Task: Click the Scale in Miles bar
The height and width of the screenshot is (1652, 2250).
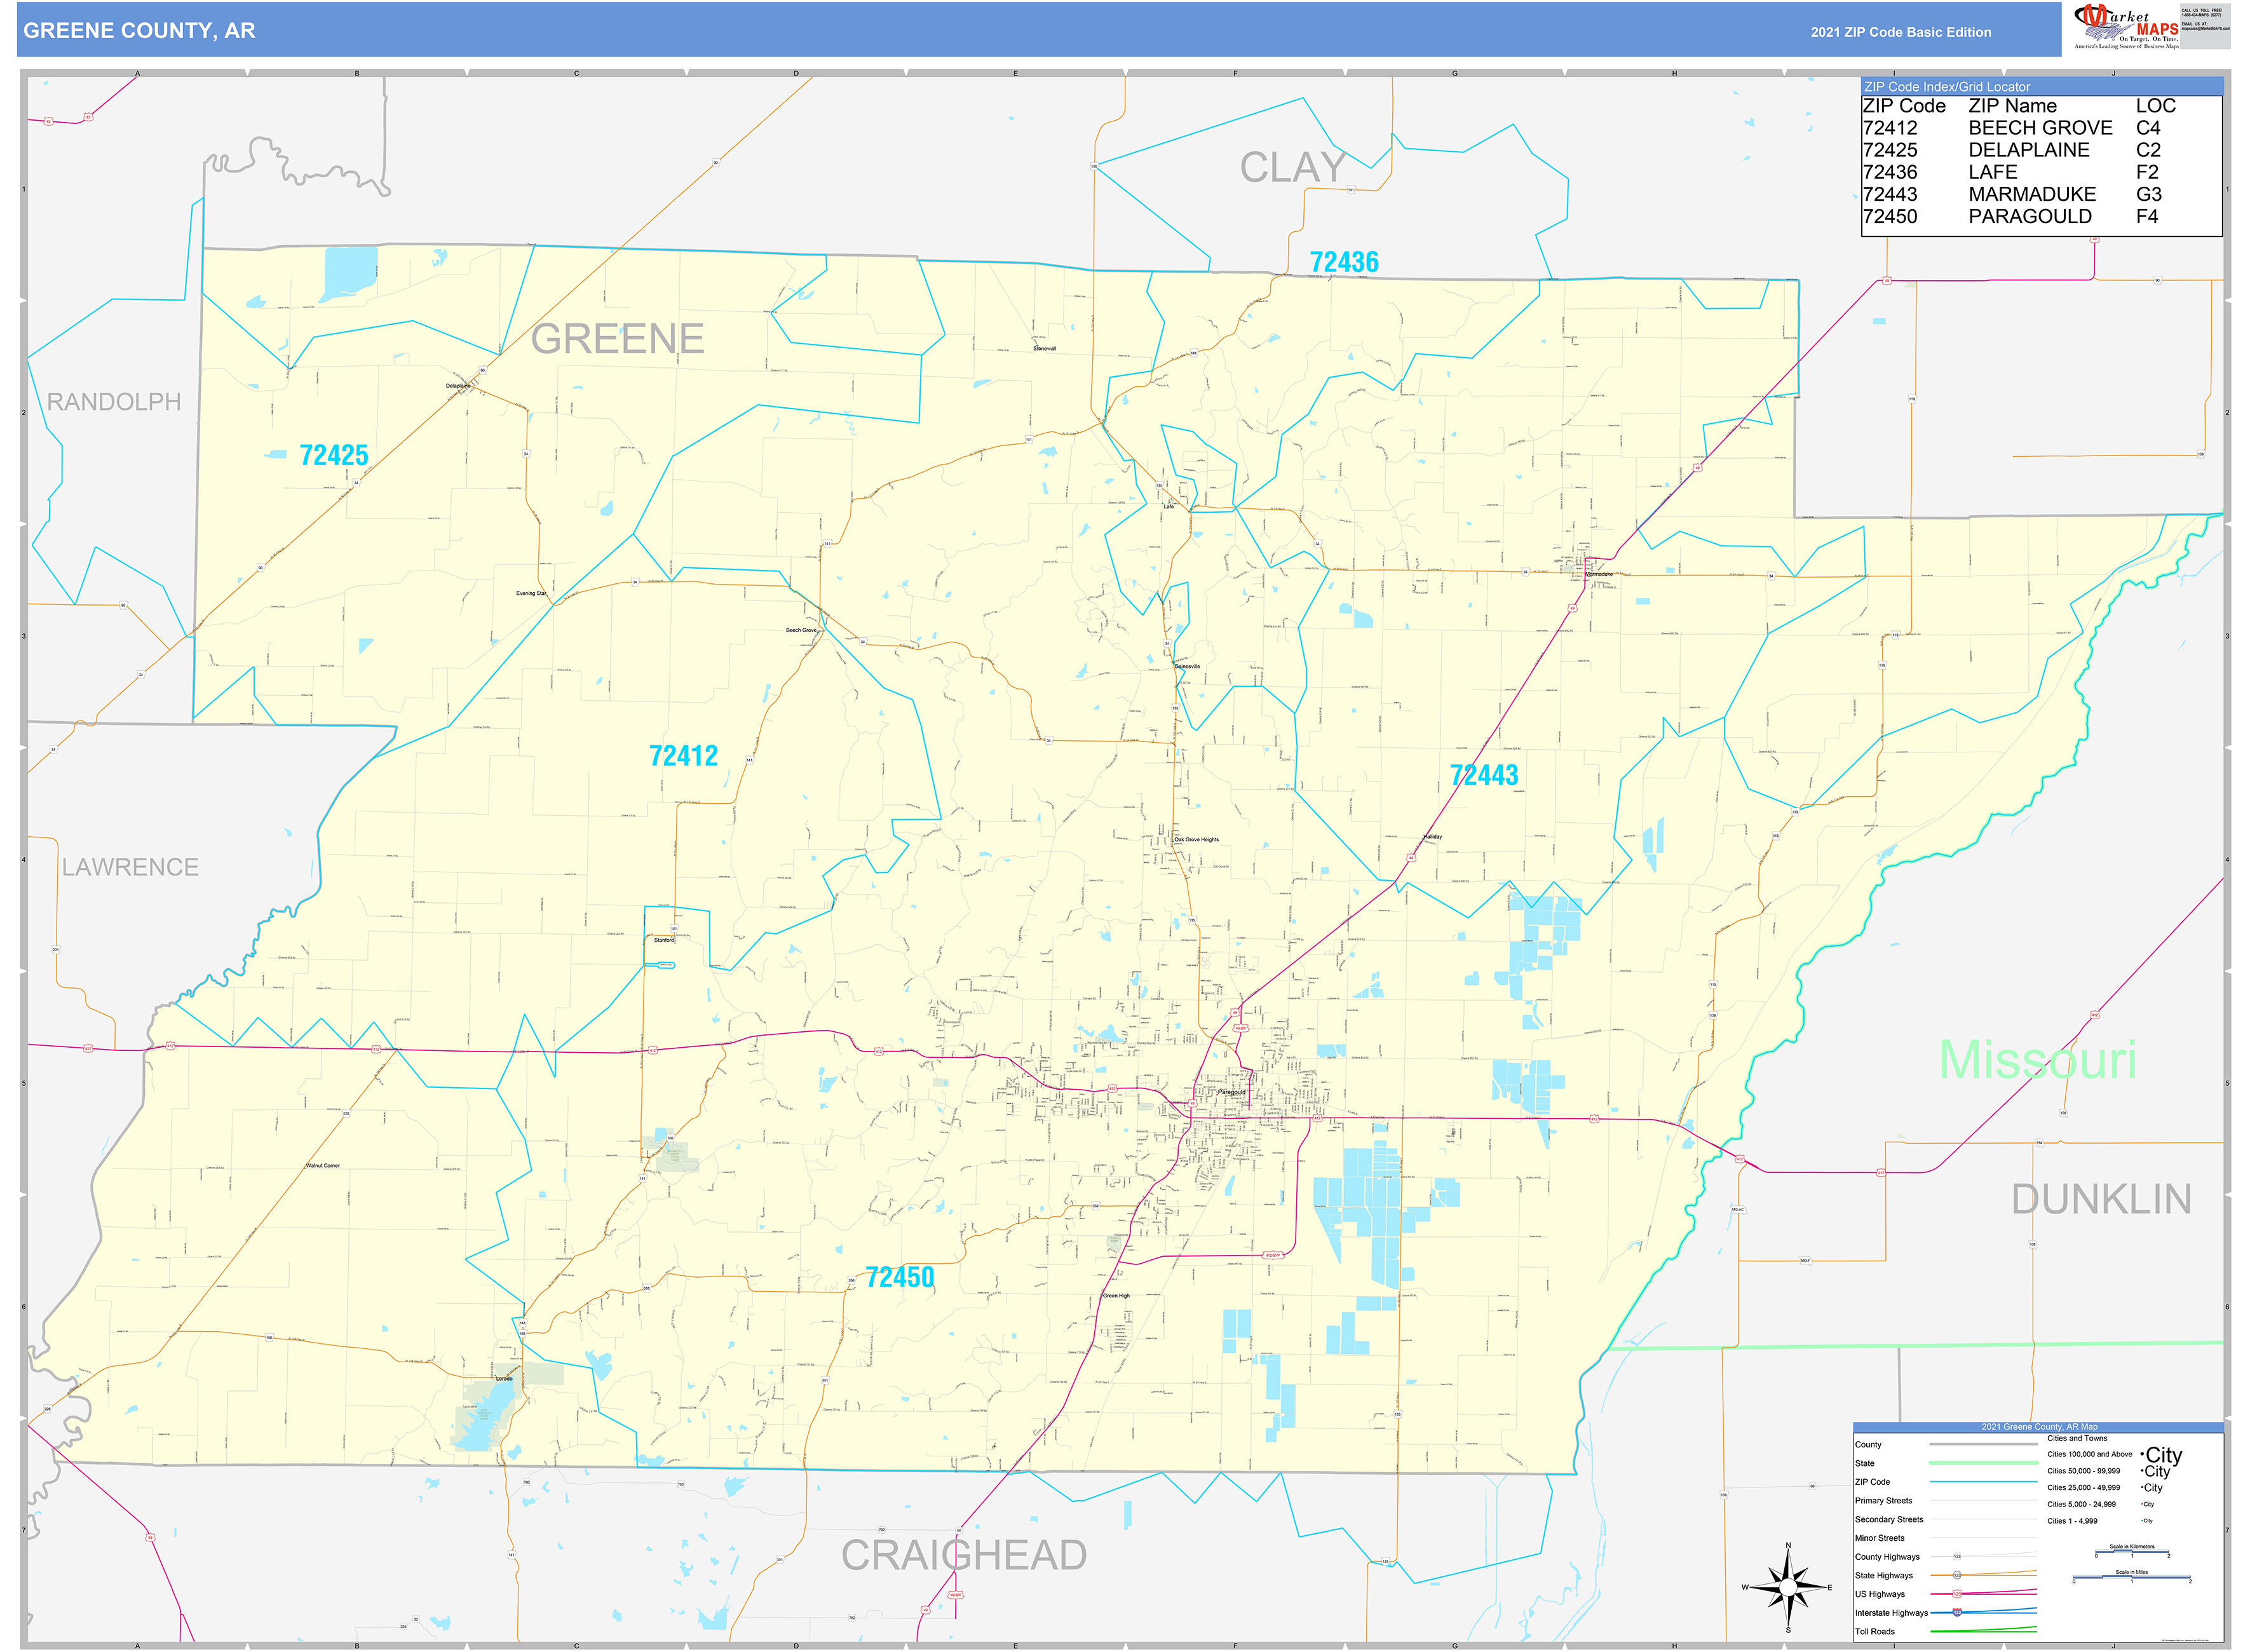Action: pyautogui.click(x=2132, y=1577)
